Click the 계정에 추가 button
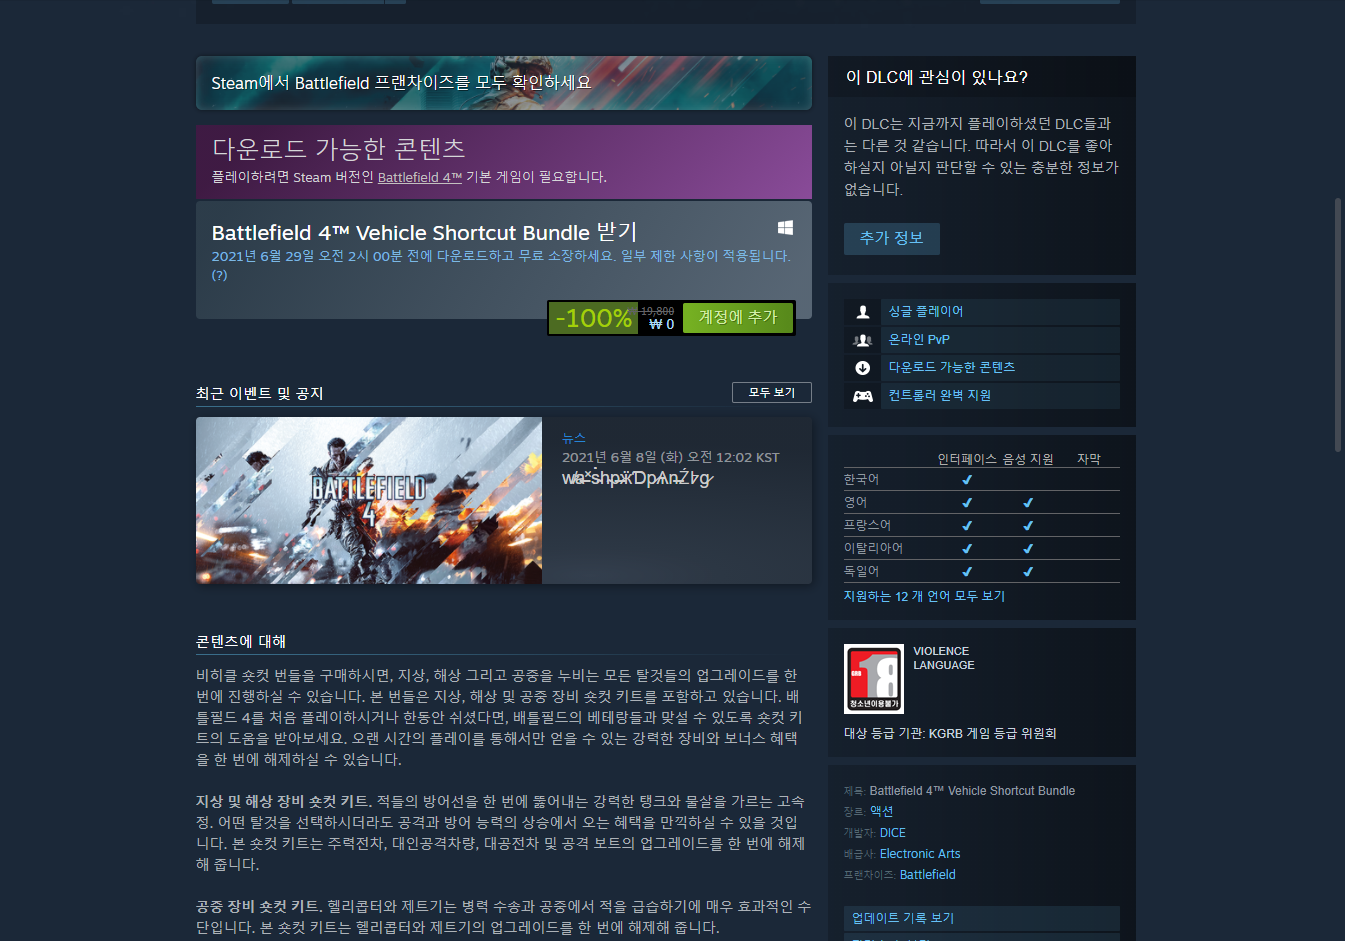 point(738,317)
